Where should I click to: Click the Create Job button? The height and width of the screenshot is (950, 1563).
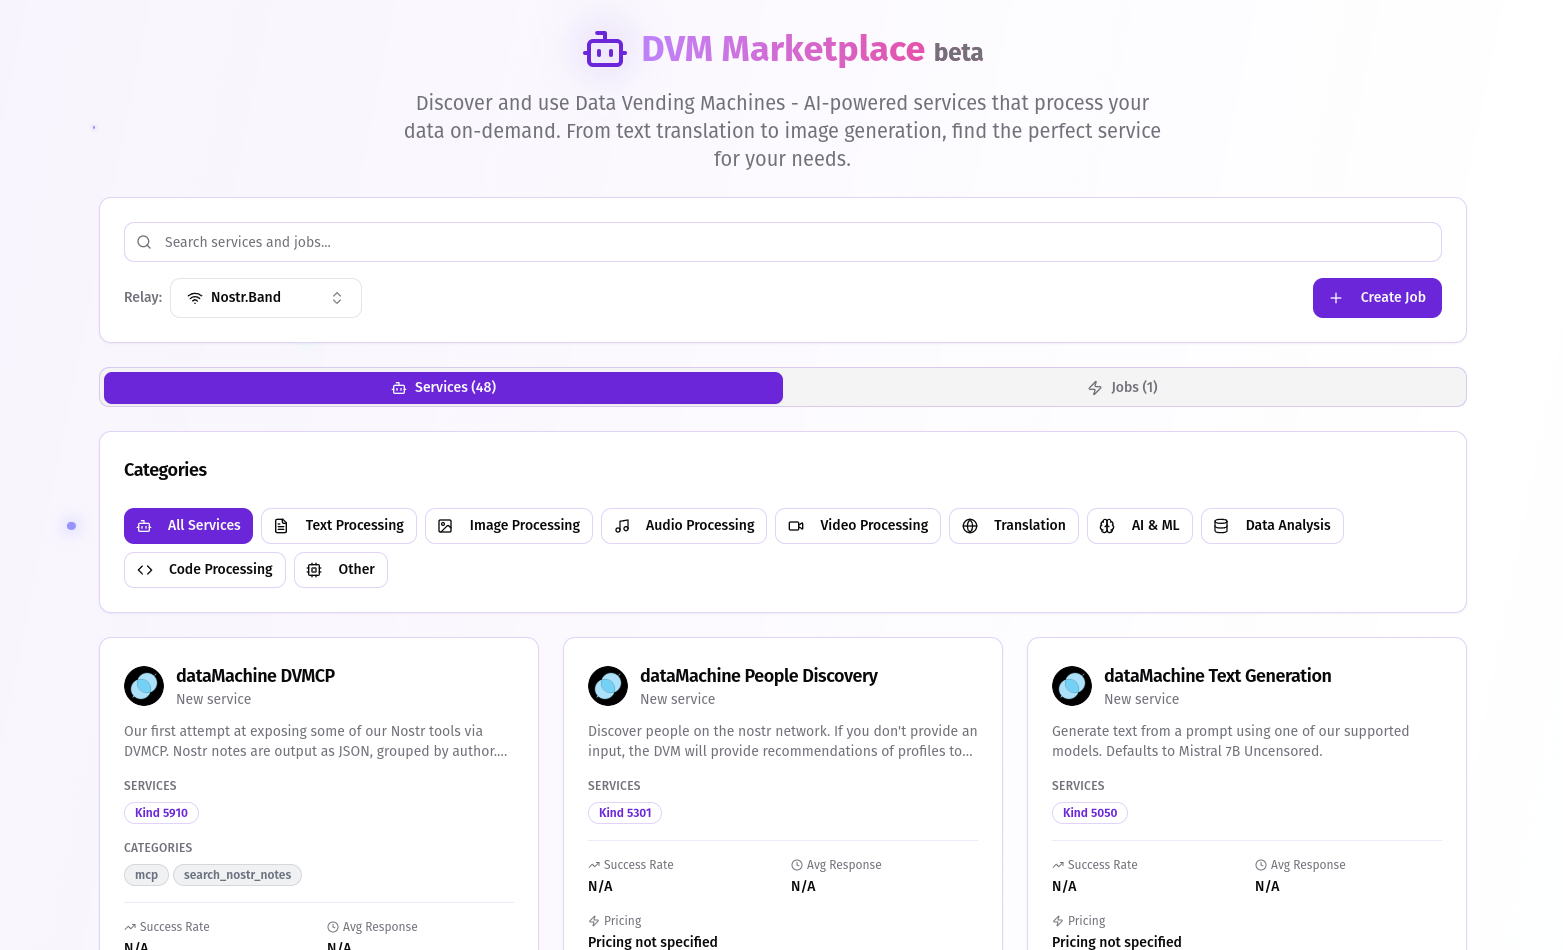tap(1376, 298)
